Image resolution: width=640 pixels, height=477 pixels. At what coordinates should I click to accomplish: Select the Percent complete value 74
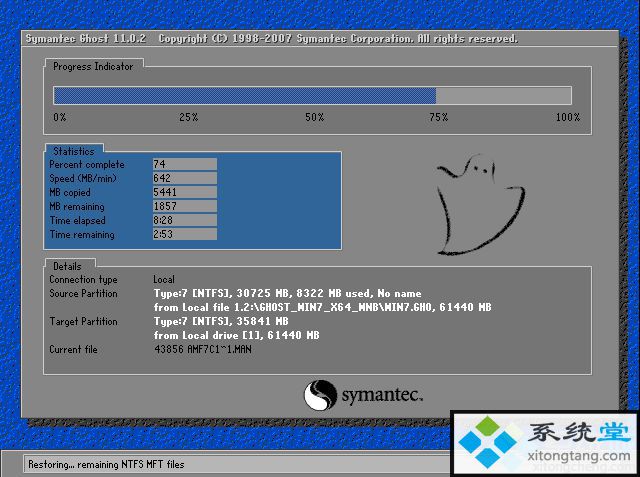184,164
